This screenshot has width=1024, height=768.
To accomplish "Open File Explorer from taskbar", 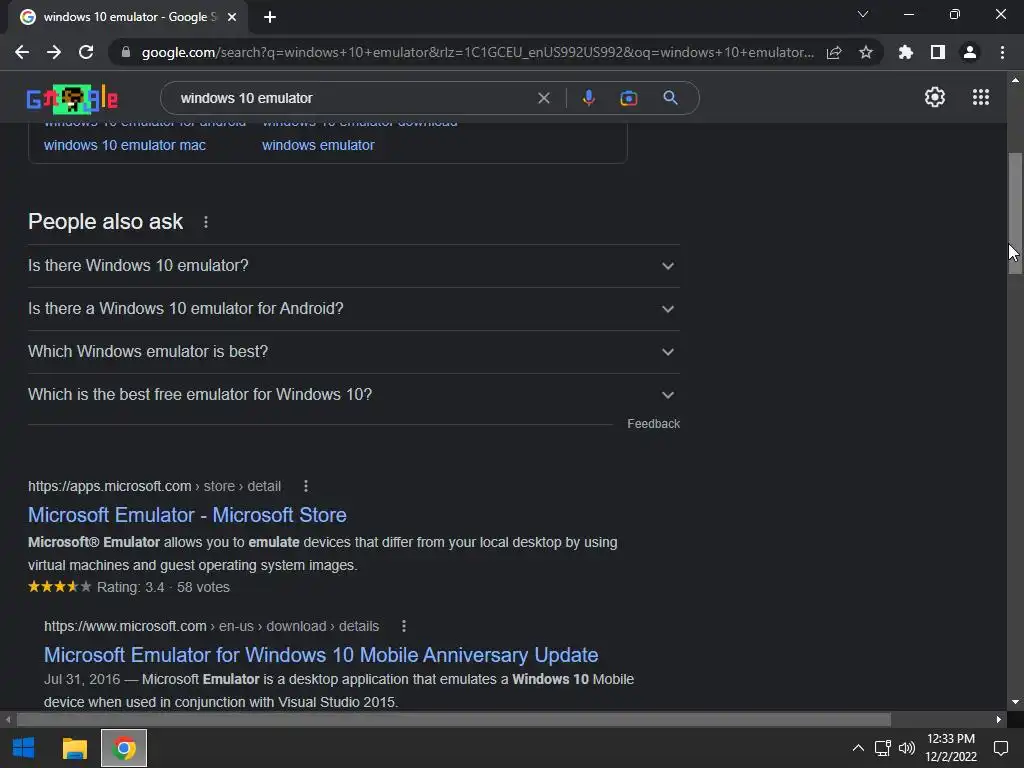I will 74,748.
